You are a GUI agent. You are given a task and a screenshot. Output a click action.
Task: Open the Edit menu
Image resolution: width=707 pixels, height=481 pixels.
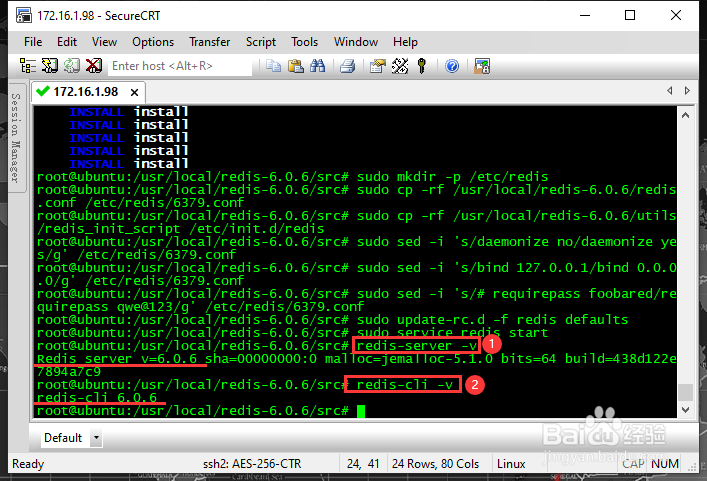tap(67, 42)
